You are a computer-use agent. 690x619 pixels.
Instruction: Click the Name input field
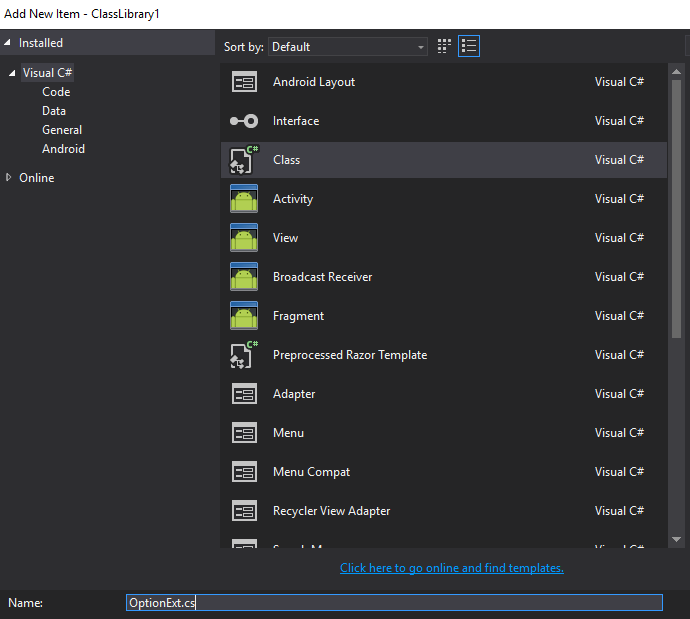pos(394,603)
